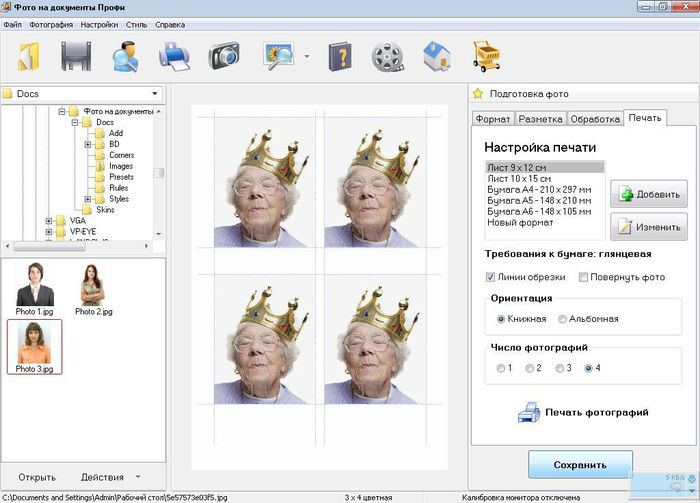Switch to the Формат tab
Image resolution: width=700 pixels, height=503 pixels.
pos(493,119)
